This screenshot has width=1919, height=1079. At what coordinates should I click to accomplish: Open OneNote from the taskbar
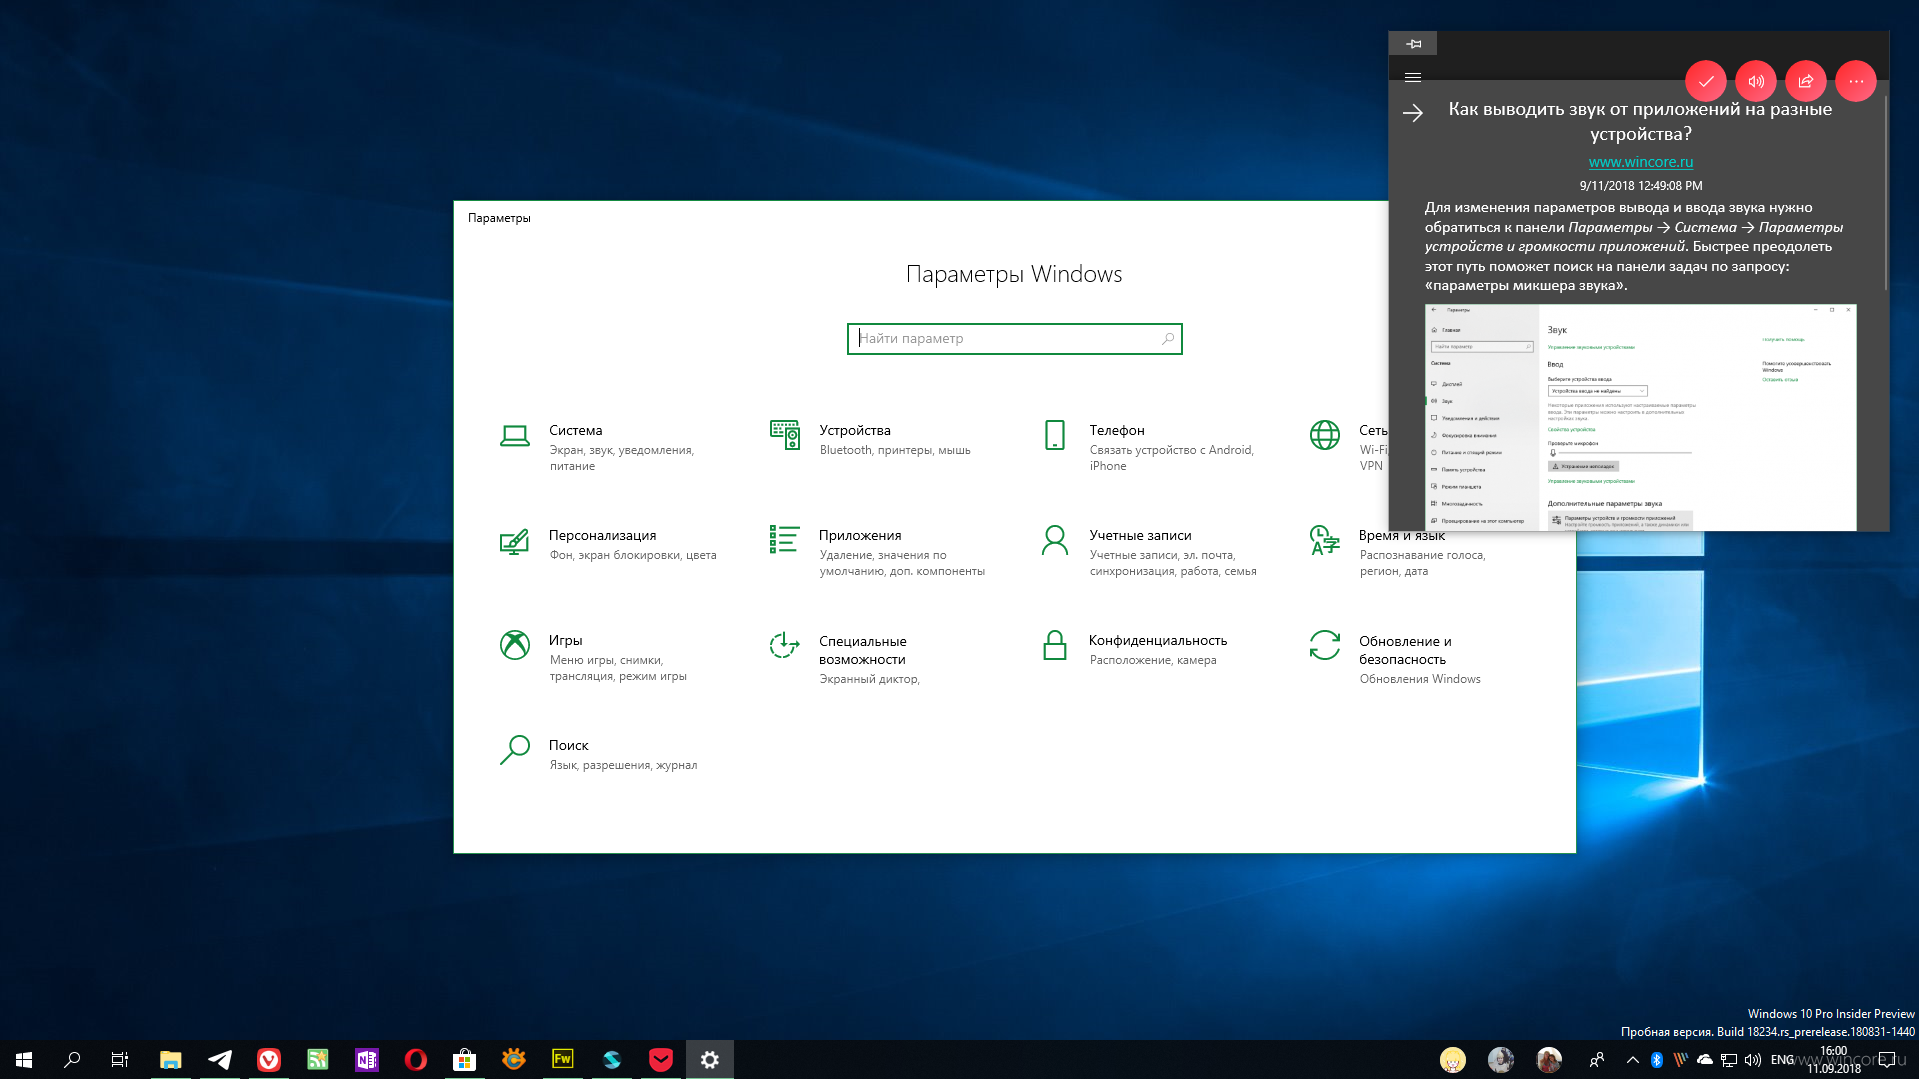[367, 1059]
